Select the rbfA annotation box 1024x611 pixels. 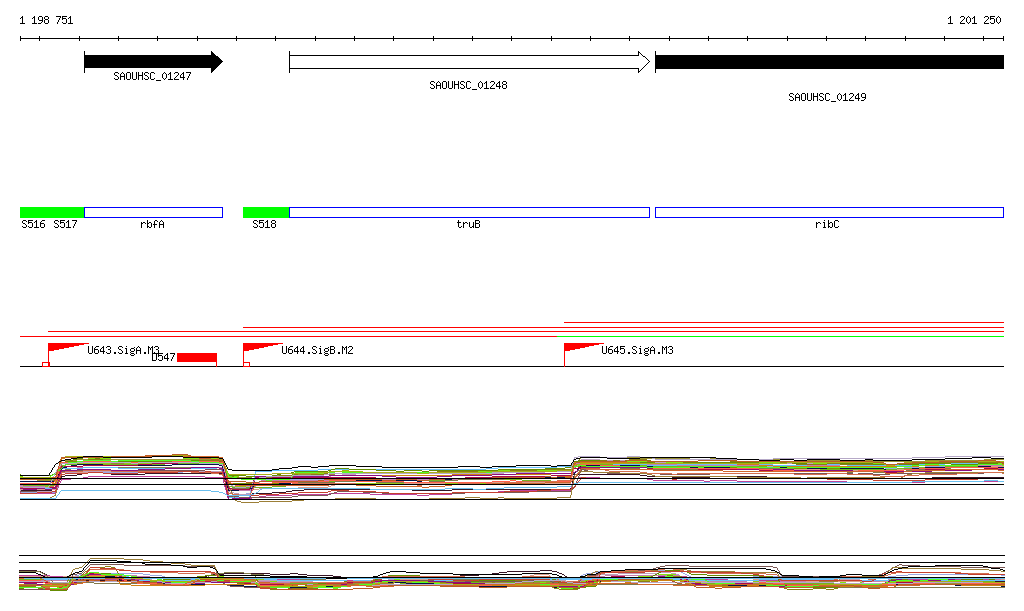pos(153,212)
